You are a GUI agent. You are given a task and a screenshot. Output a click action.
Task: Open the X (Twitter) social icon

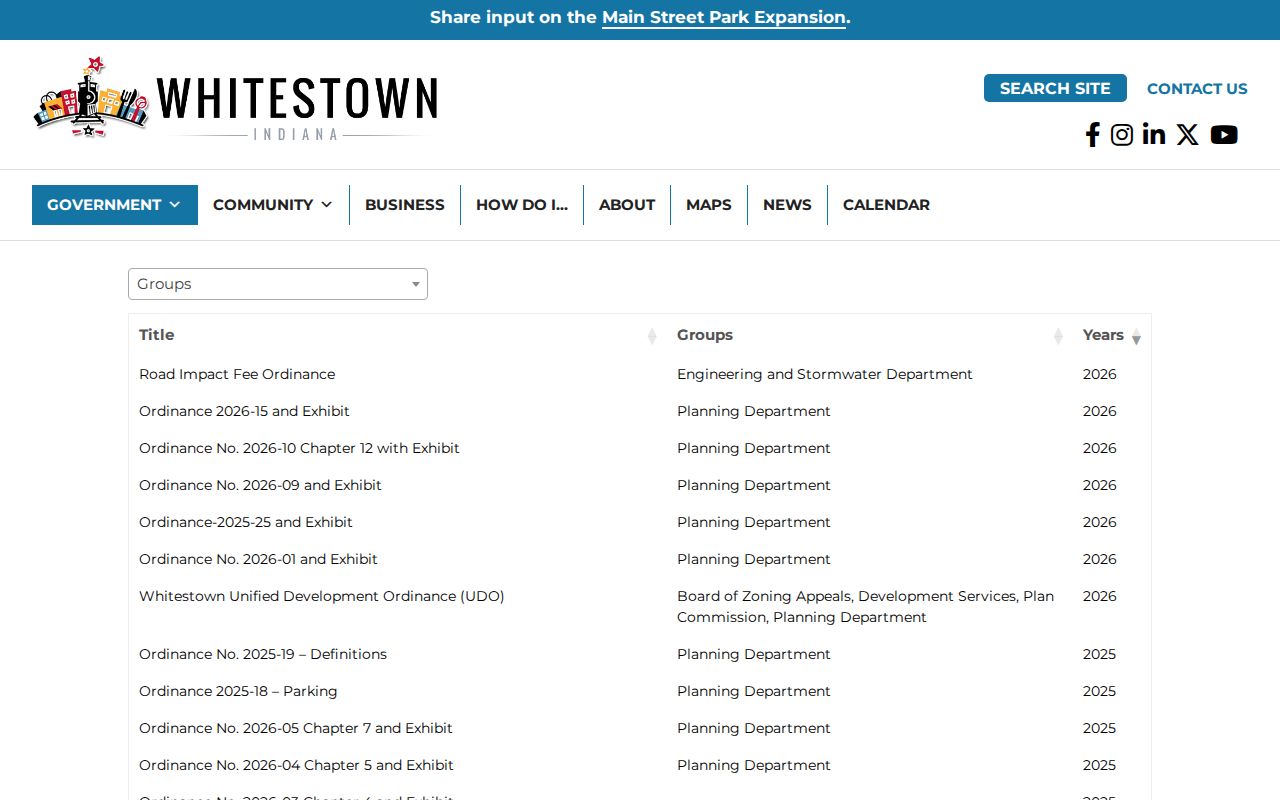pos(1187,135)
